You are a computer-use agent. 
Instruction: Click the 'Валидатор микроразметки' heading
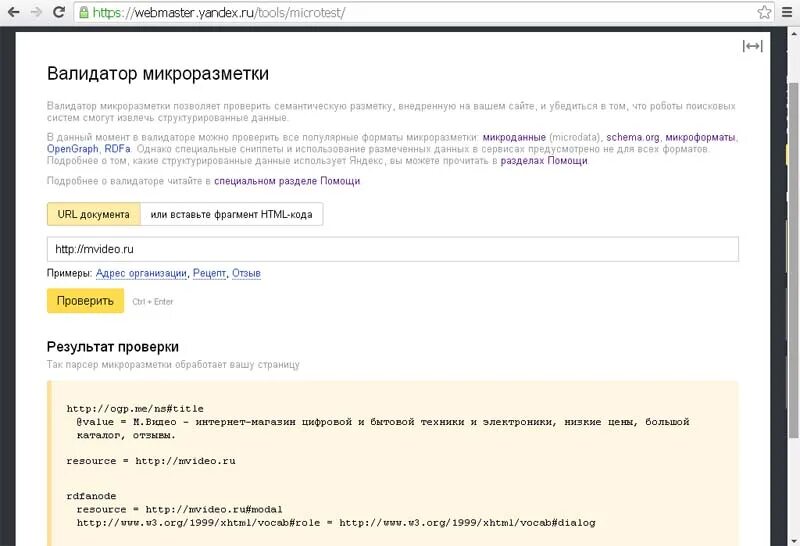pos(158,73)
